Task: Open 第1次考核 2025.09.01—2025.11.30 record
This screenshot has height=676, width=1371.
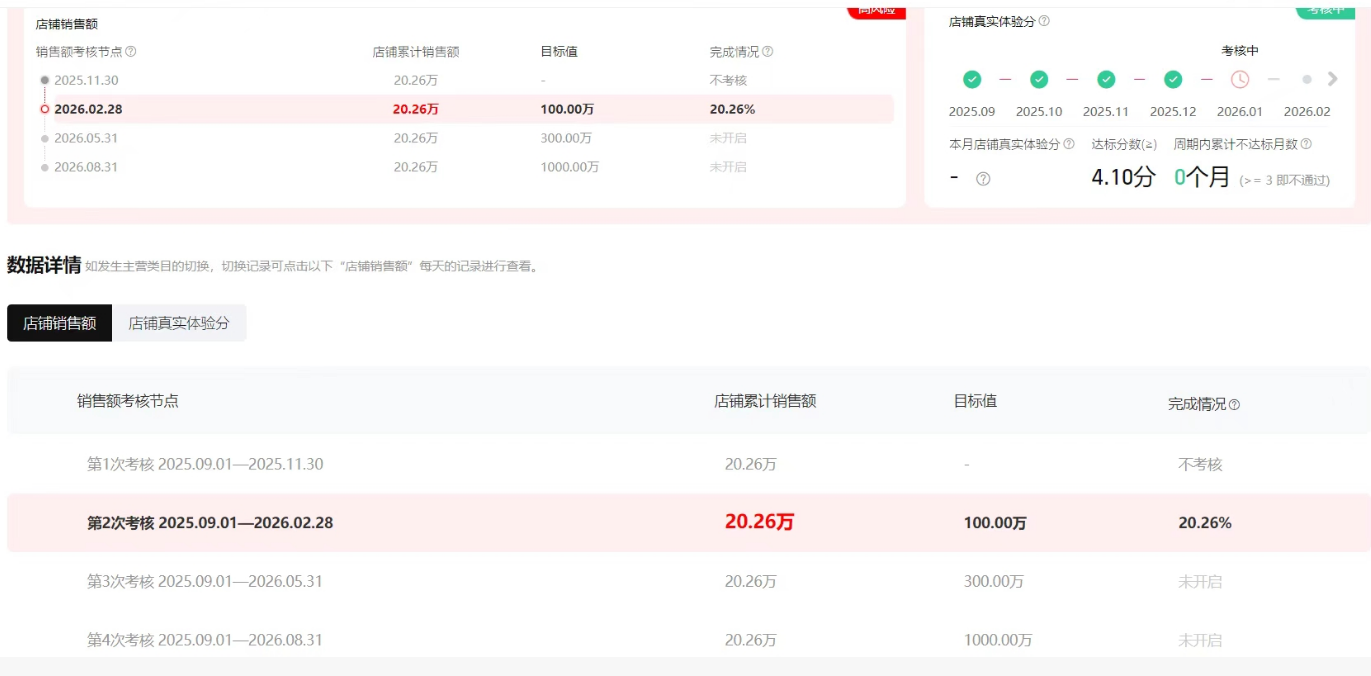Action: [205, 464]
